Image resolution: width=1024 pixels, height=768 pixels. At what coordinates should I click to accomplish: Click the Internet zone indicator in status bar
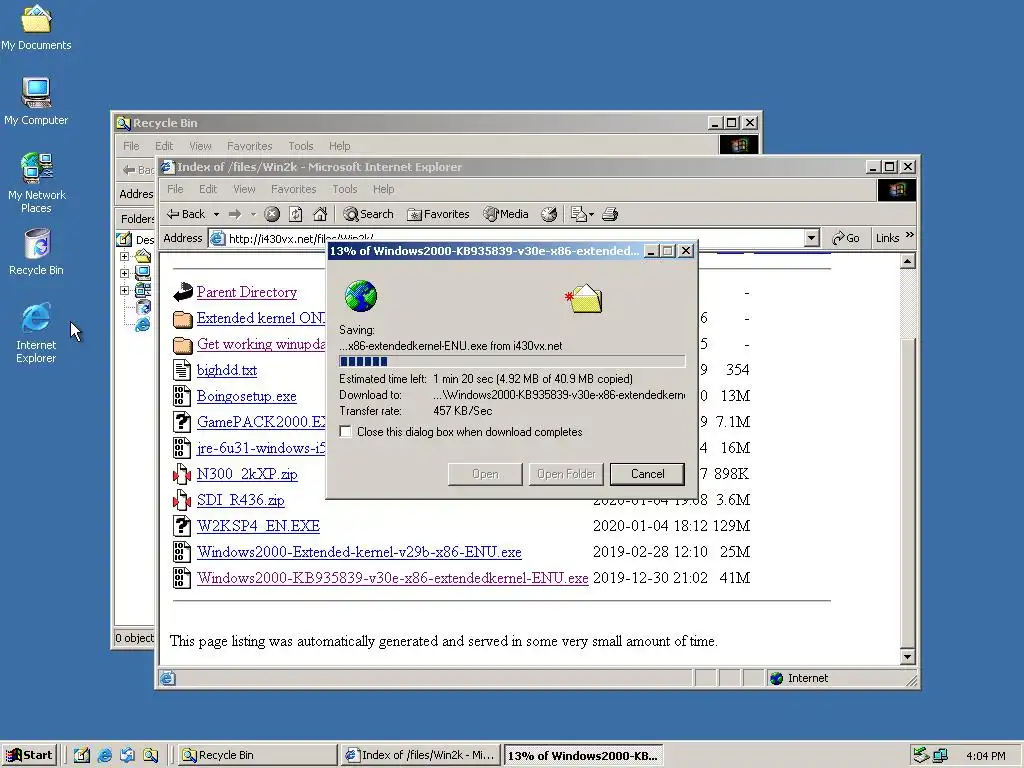coord(799,679)
